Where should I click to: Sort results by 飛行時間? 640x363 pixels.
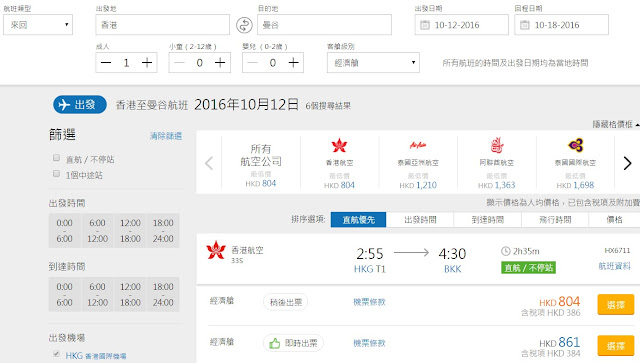tap(555, 220)
